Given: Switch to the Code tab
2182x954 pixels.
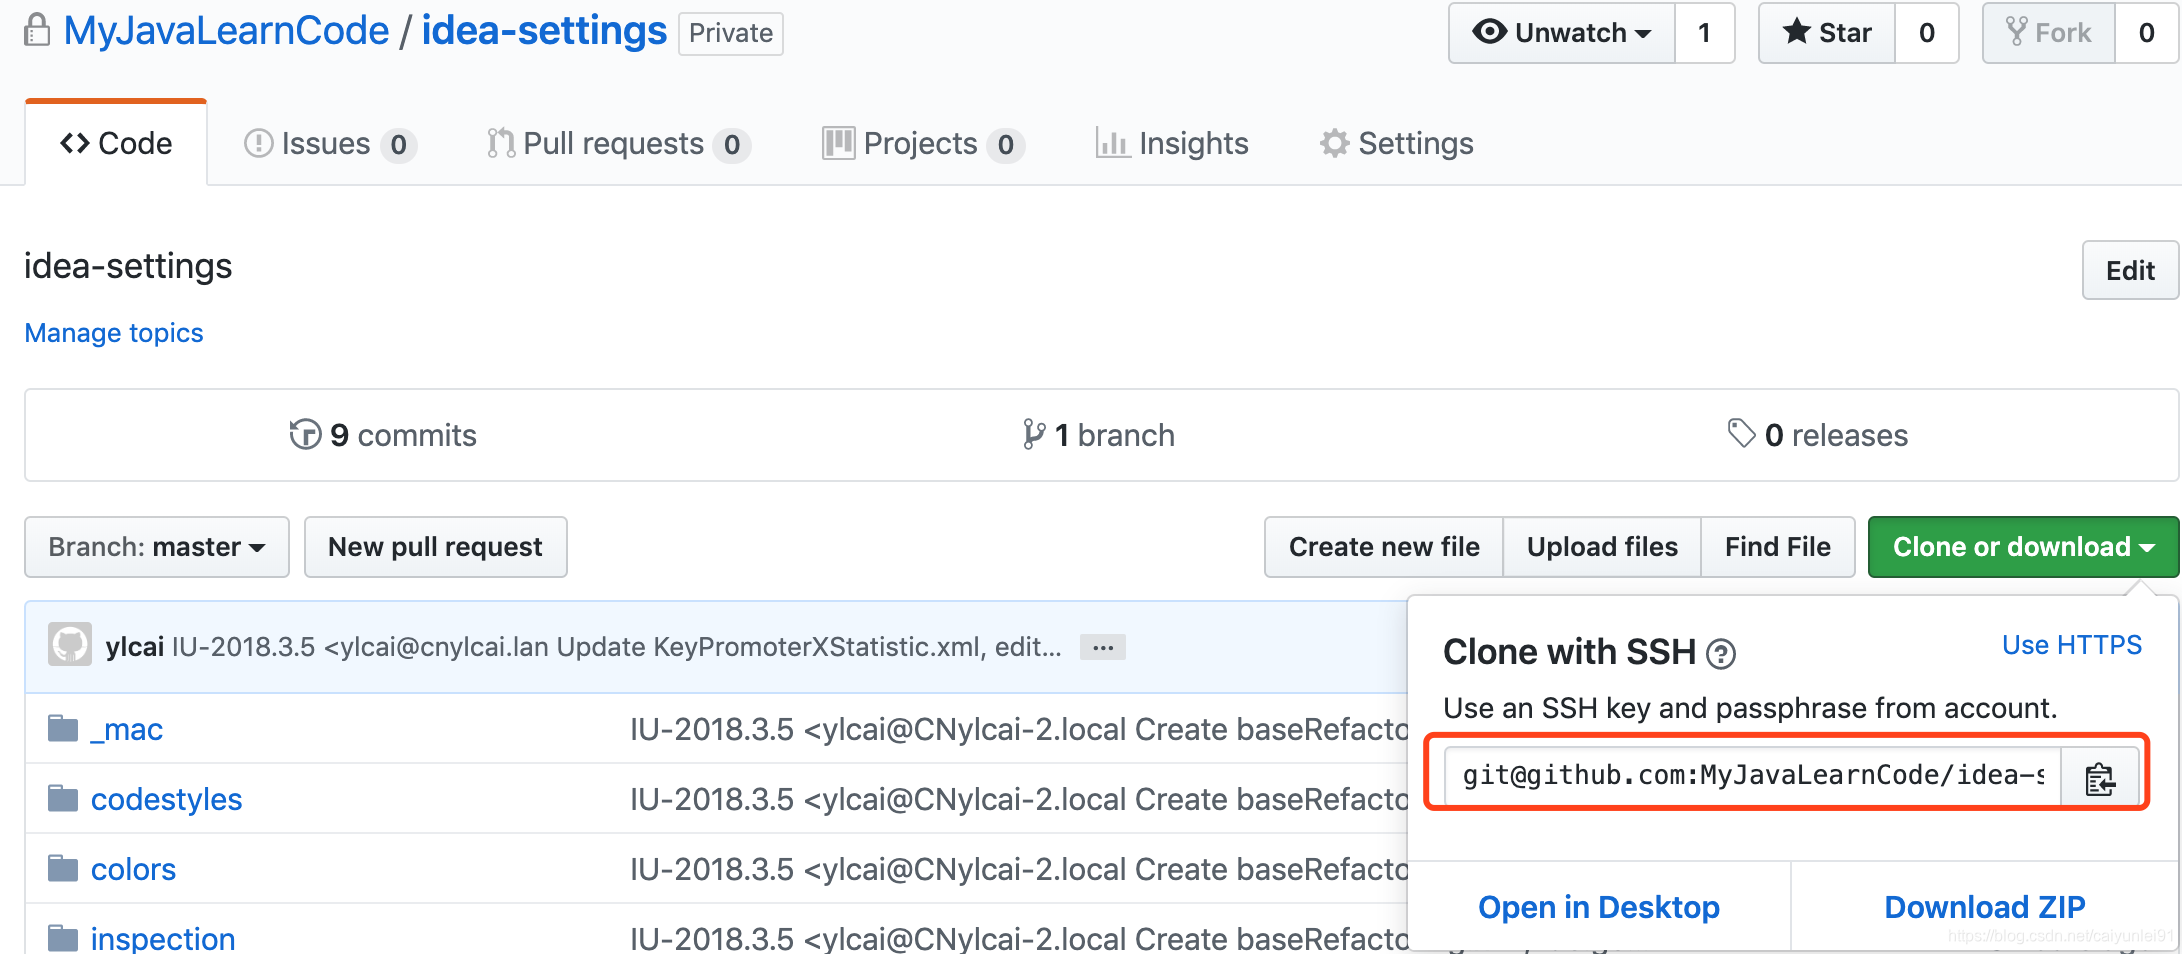Looking at the screenshot, I should point(116,143).
